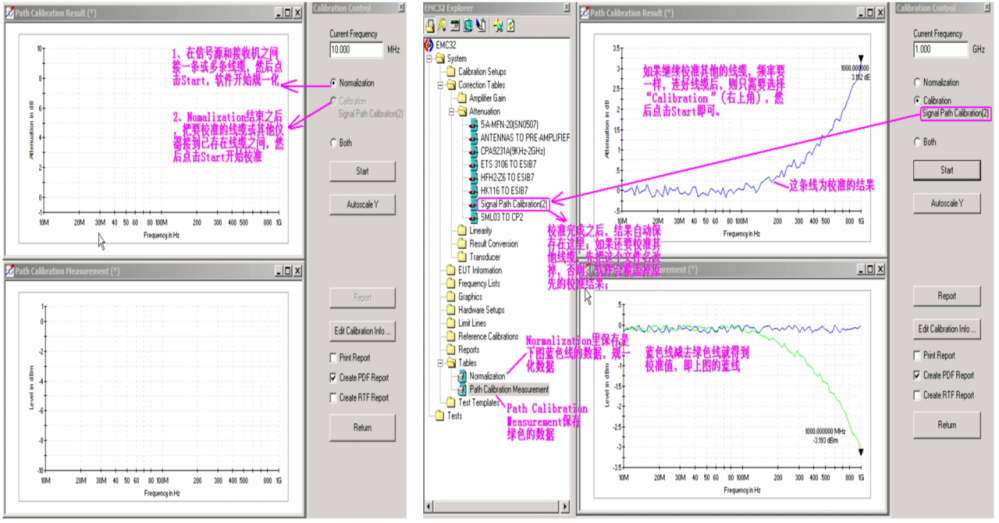The image size is (999, 523).
Task: Click Autoscale Y in right Calibration Control
Action: tap(947, 203)
